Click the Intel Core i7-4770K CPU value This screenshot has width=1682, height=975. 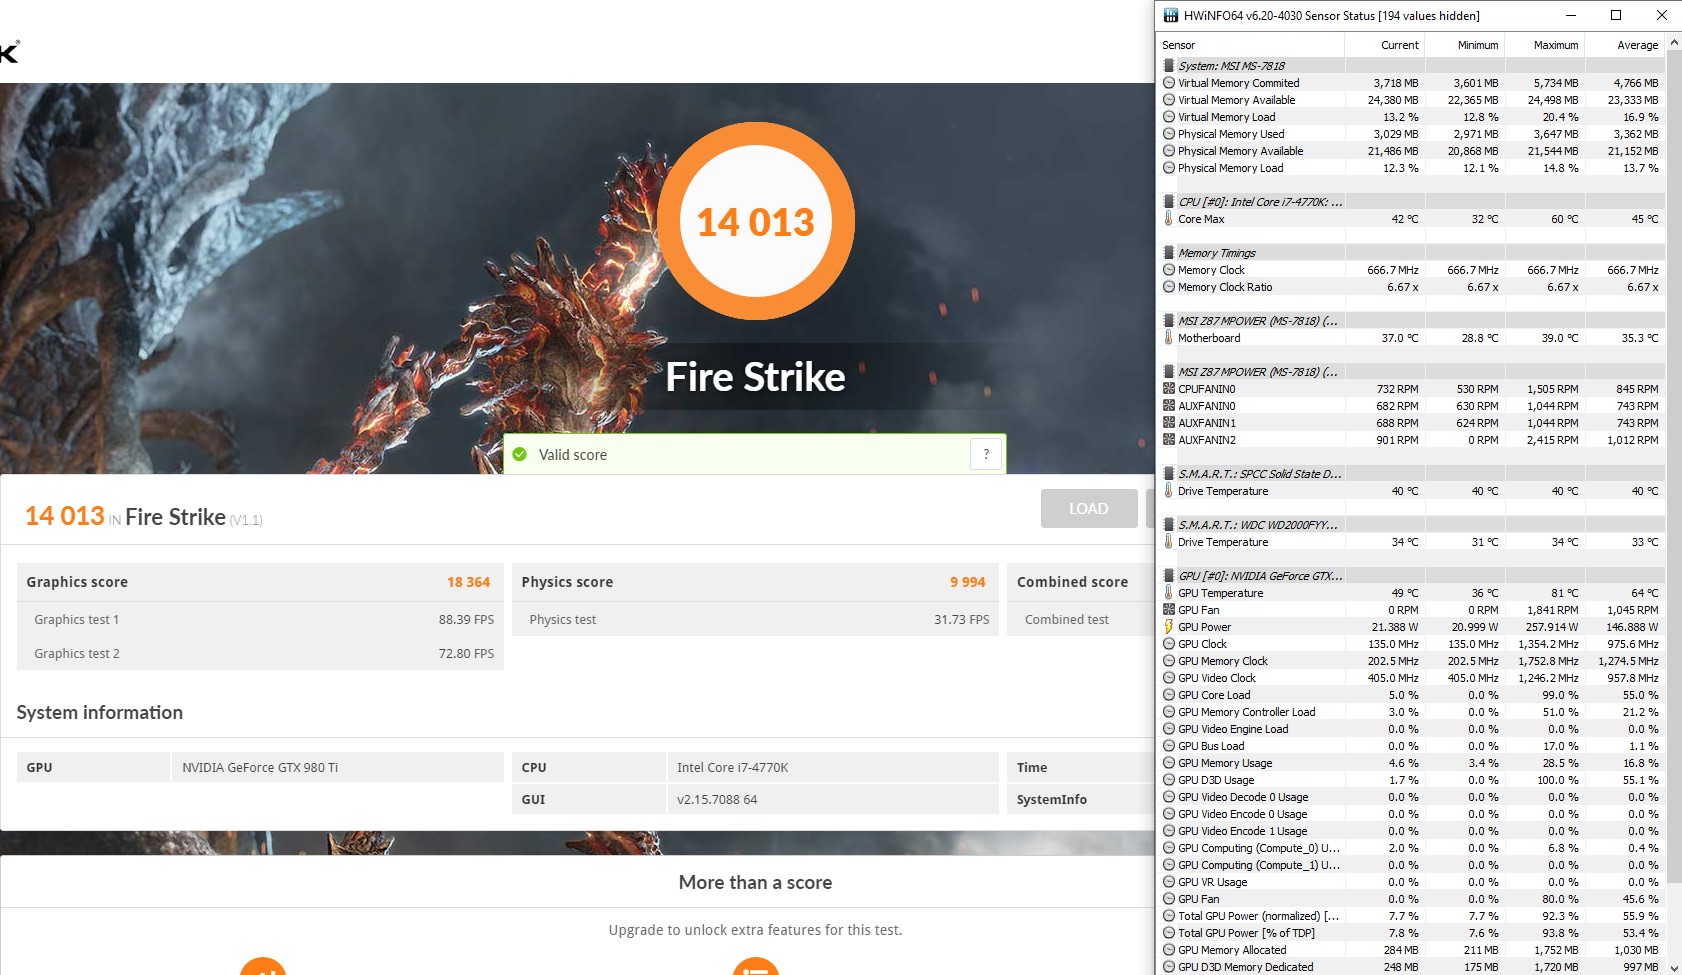click(732, 767)
